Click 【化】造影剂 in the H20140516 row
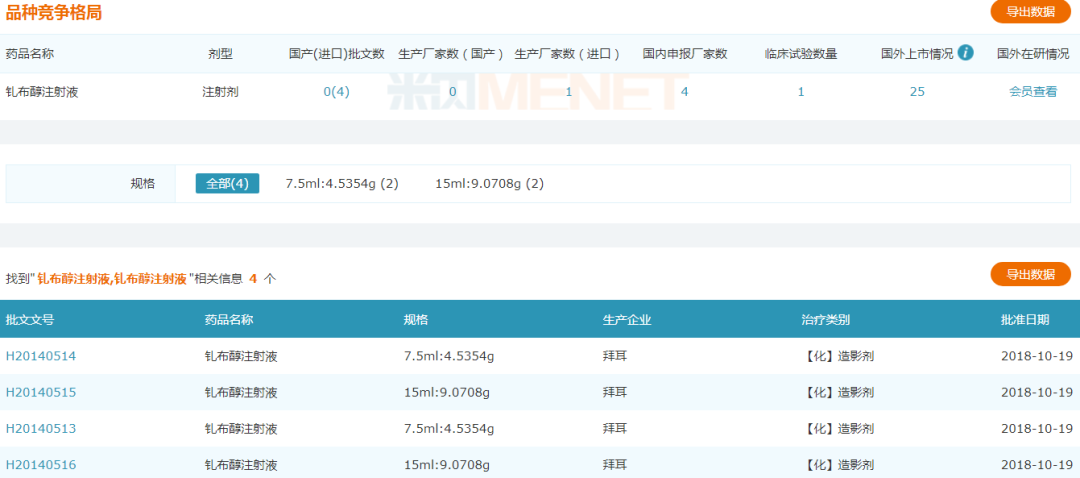This screenshot has height=478, width=1080. pyautogui.click(x=838, y=466)
